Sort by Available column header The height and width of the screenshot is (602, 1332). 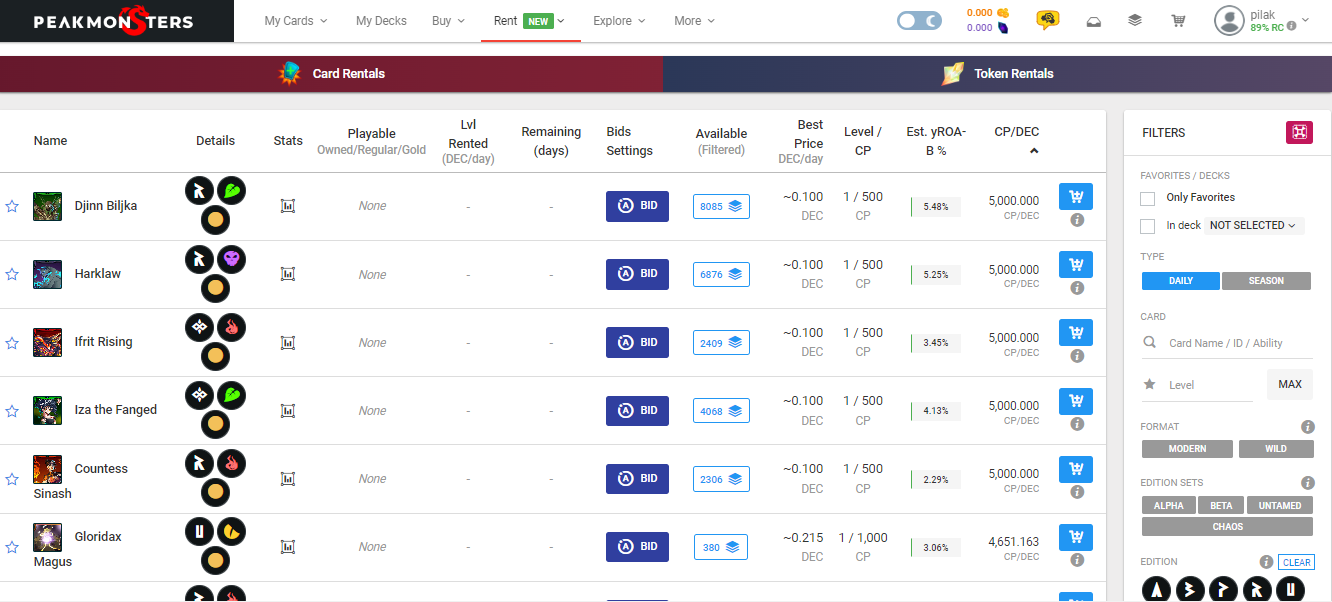(721, 141)
